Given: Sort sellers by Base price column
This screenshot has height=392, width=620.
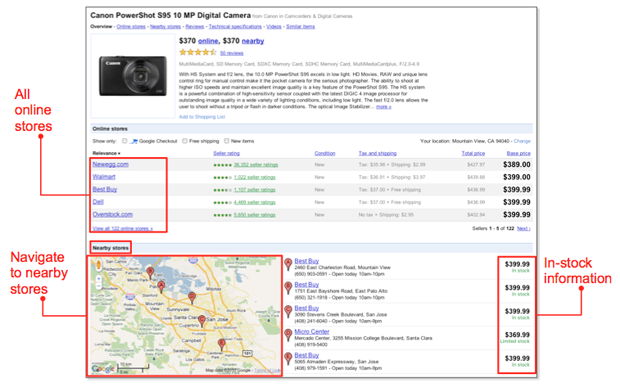Looking at the screenshot, I should click(x=519, y=153).
